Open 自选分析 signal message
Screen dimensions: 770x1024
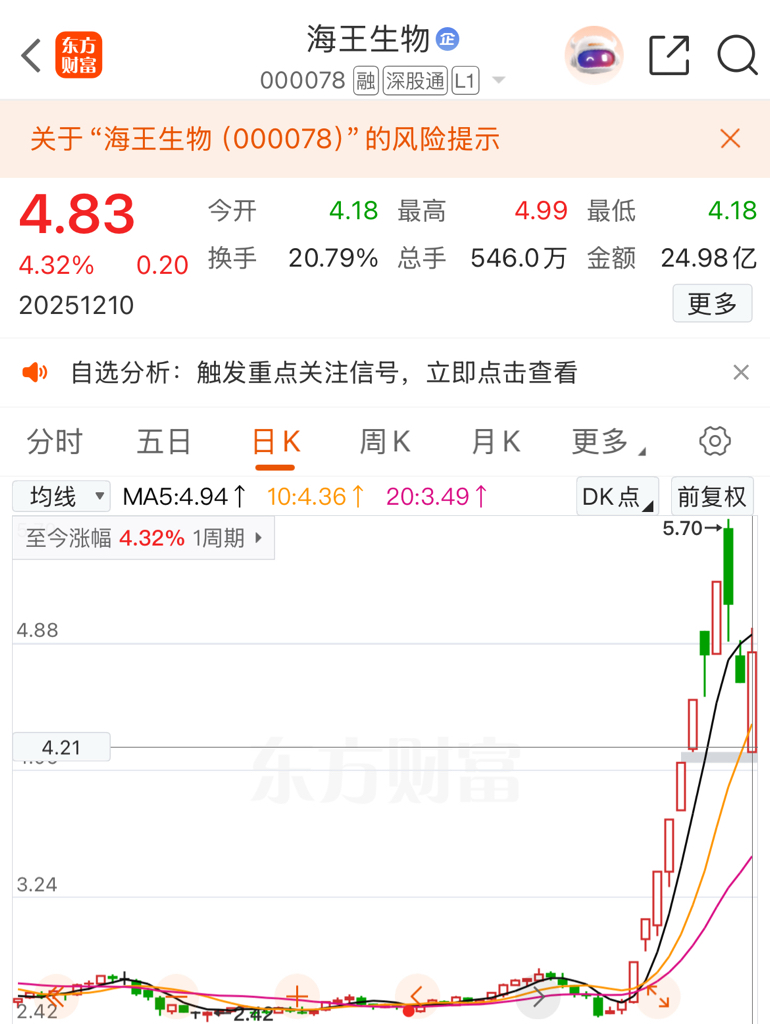(323, 372)
